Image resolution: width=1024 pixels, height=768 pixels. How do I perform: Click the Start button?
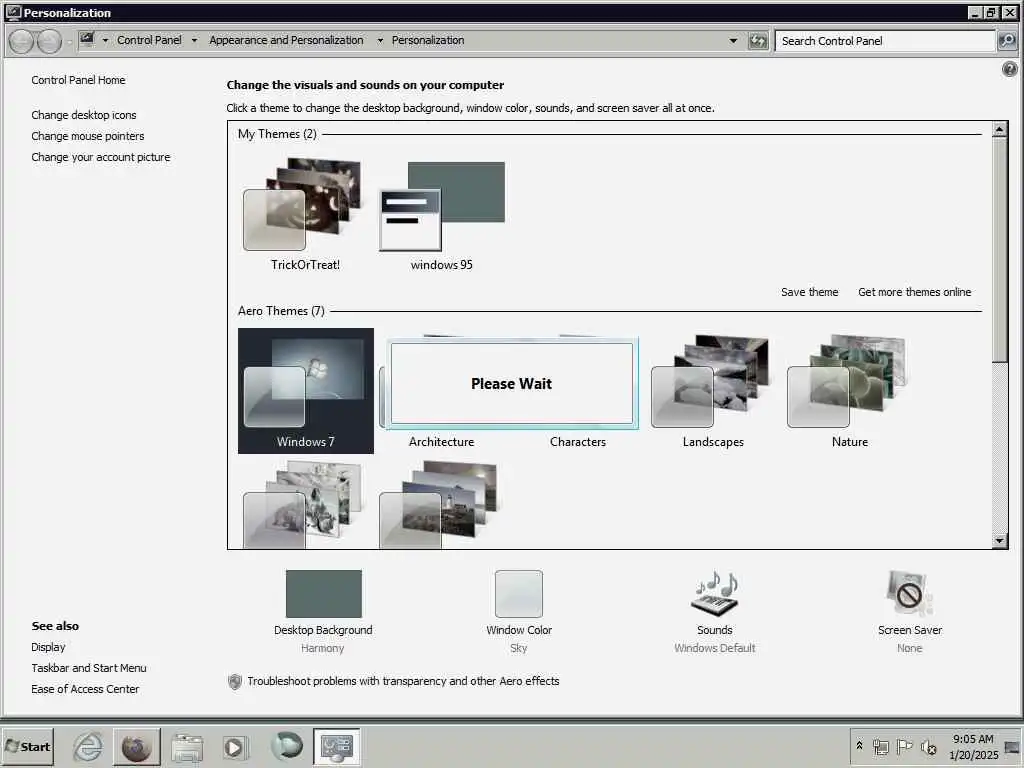[27, 746]
